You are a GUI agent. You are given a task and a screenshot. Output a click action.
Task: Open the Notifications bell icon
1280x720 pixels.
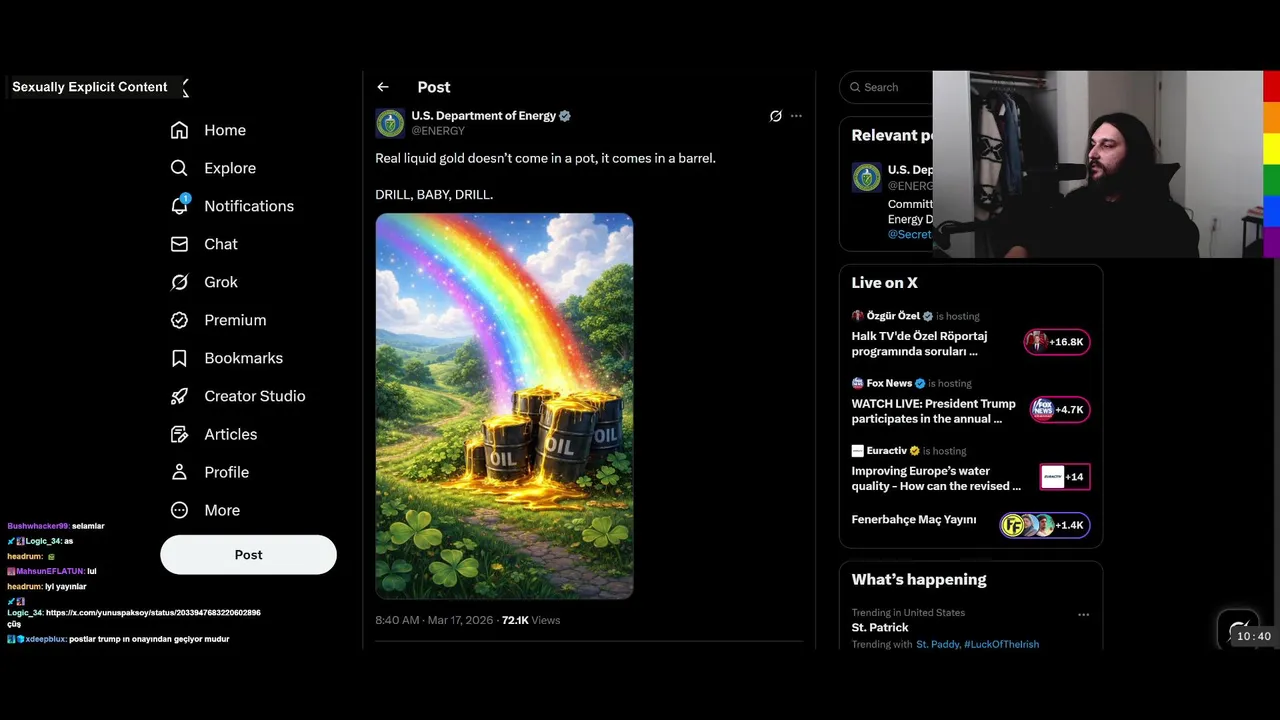pyautogui.click(x=179, y=205)
